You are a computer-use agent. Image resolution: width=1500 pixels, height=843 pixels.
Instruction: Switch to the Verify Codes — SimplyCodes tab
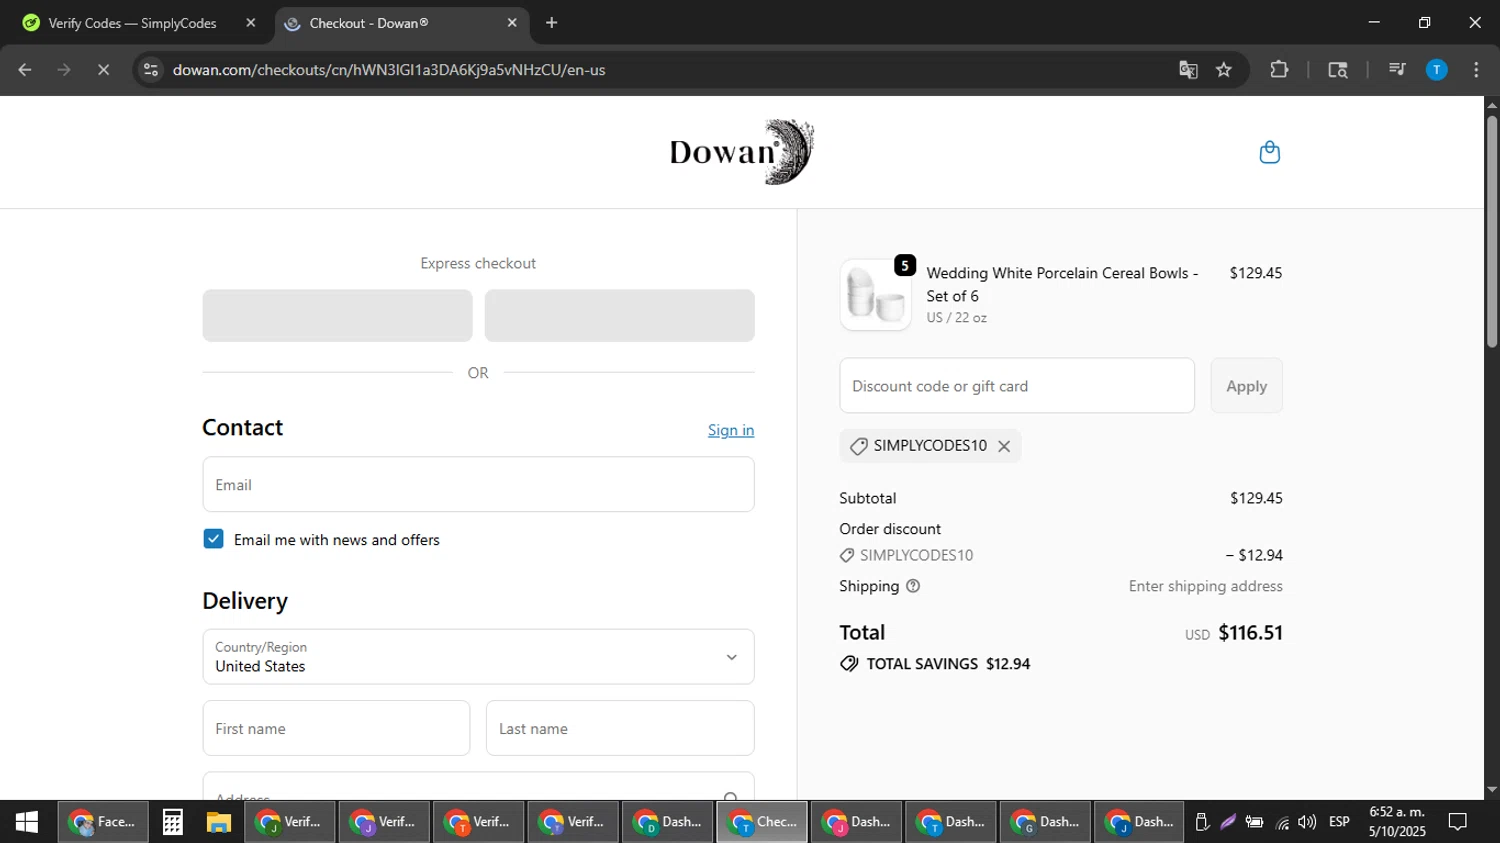click(x=139, y=23)
